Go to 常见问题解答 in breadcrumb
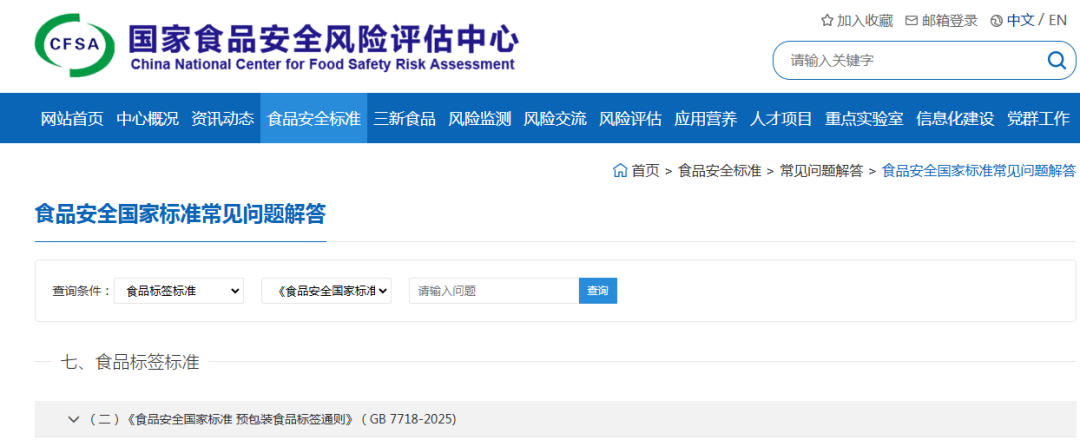 pyautogui.click(x=821, y=171)
